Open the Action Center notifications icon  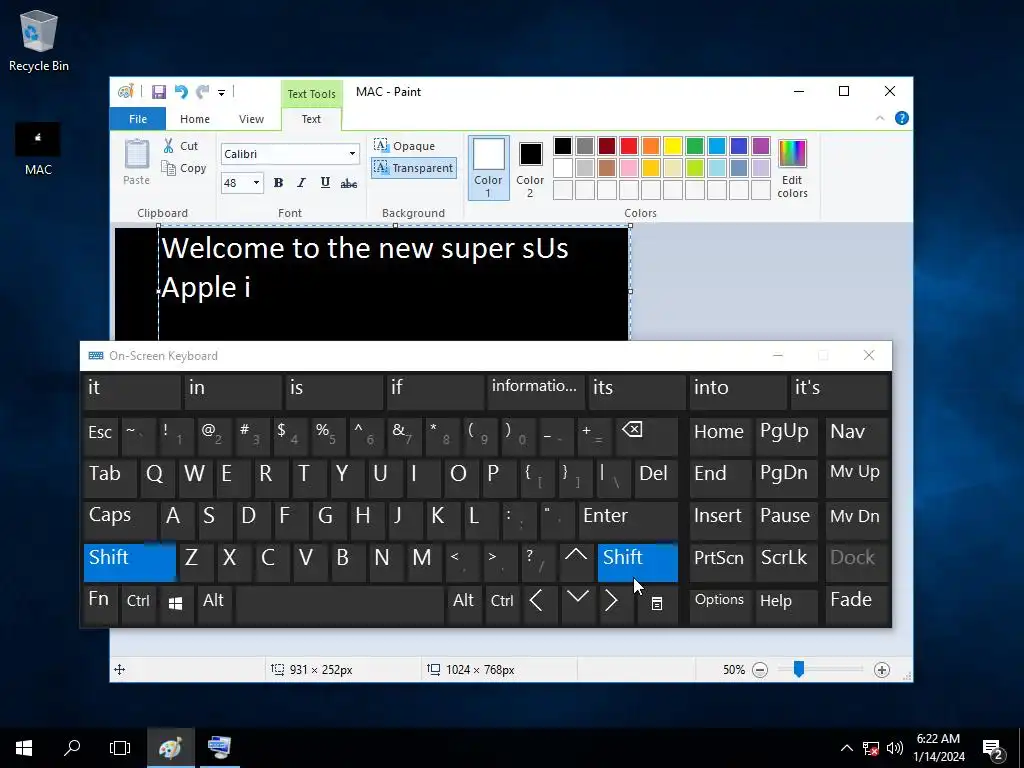click(993, 750)
